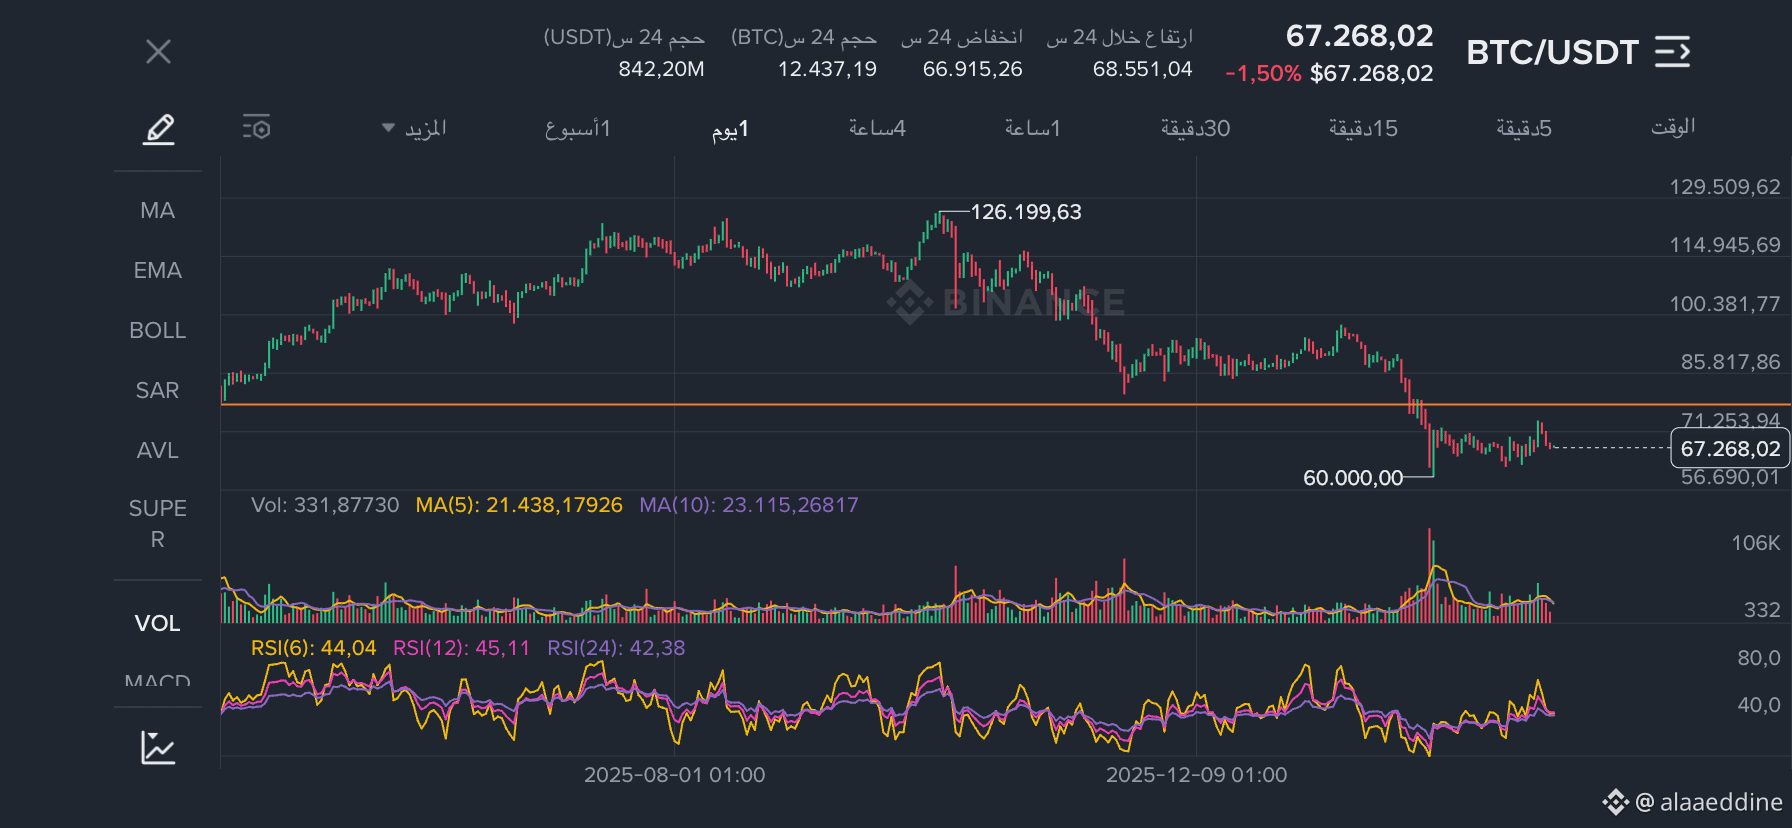Viewport: 1792px width, 828px height.
Task: Click the 24h high value 68.551,04
Action: (1142, 69)
